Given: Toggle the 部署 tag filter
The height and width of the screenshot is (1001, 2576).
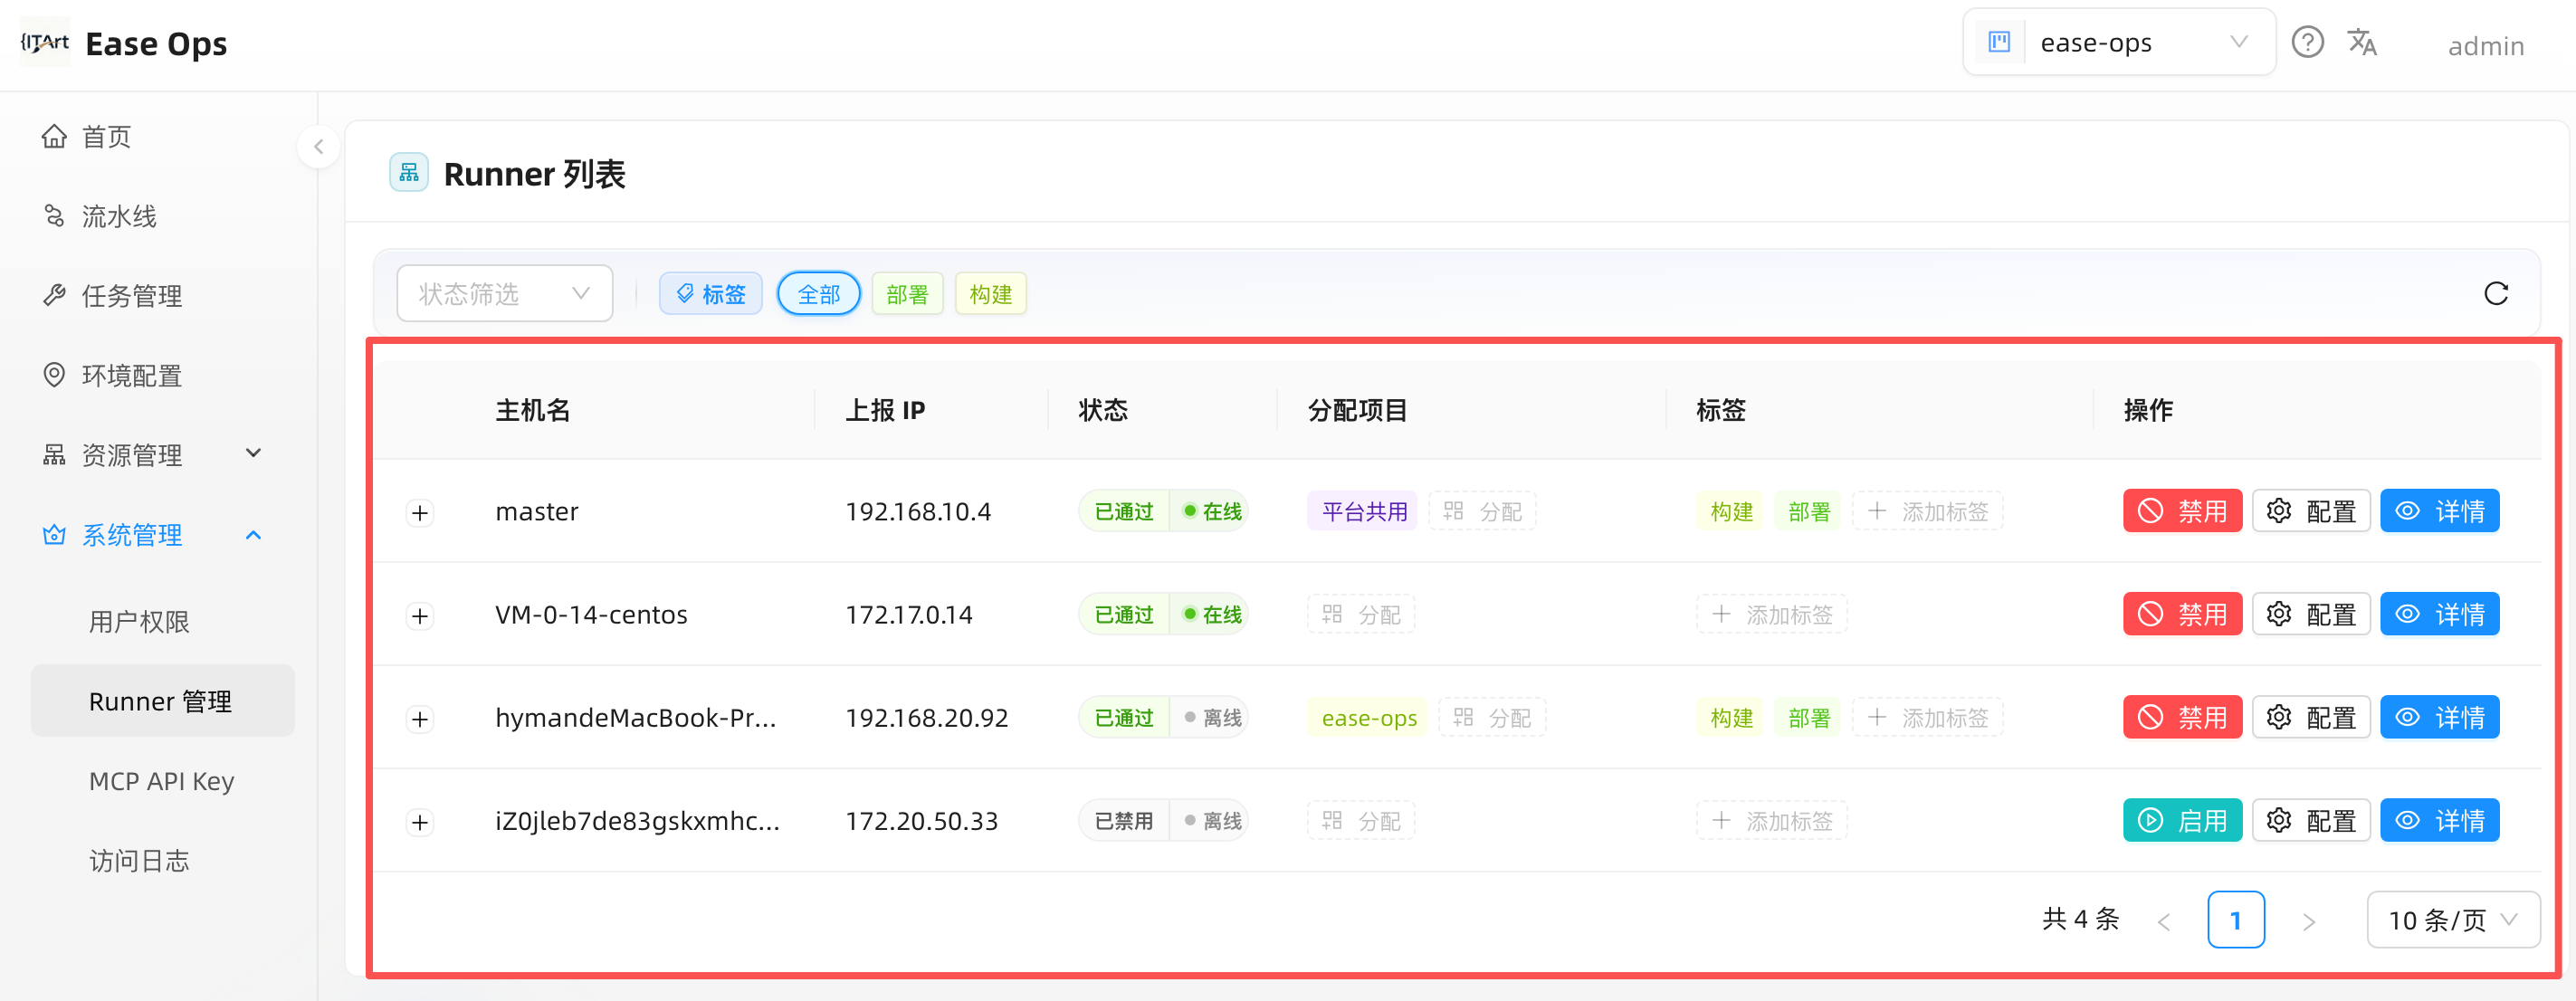Looking at the screenshot, I should [x=907, y=294].
